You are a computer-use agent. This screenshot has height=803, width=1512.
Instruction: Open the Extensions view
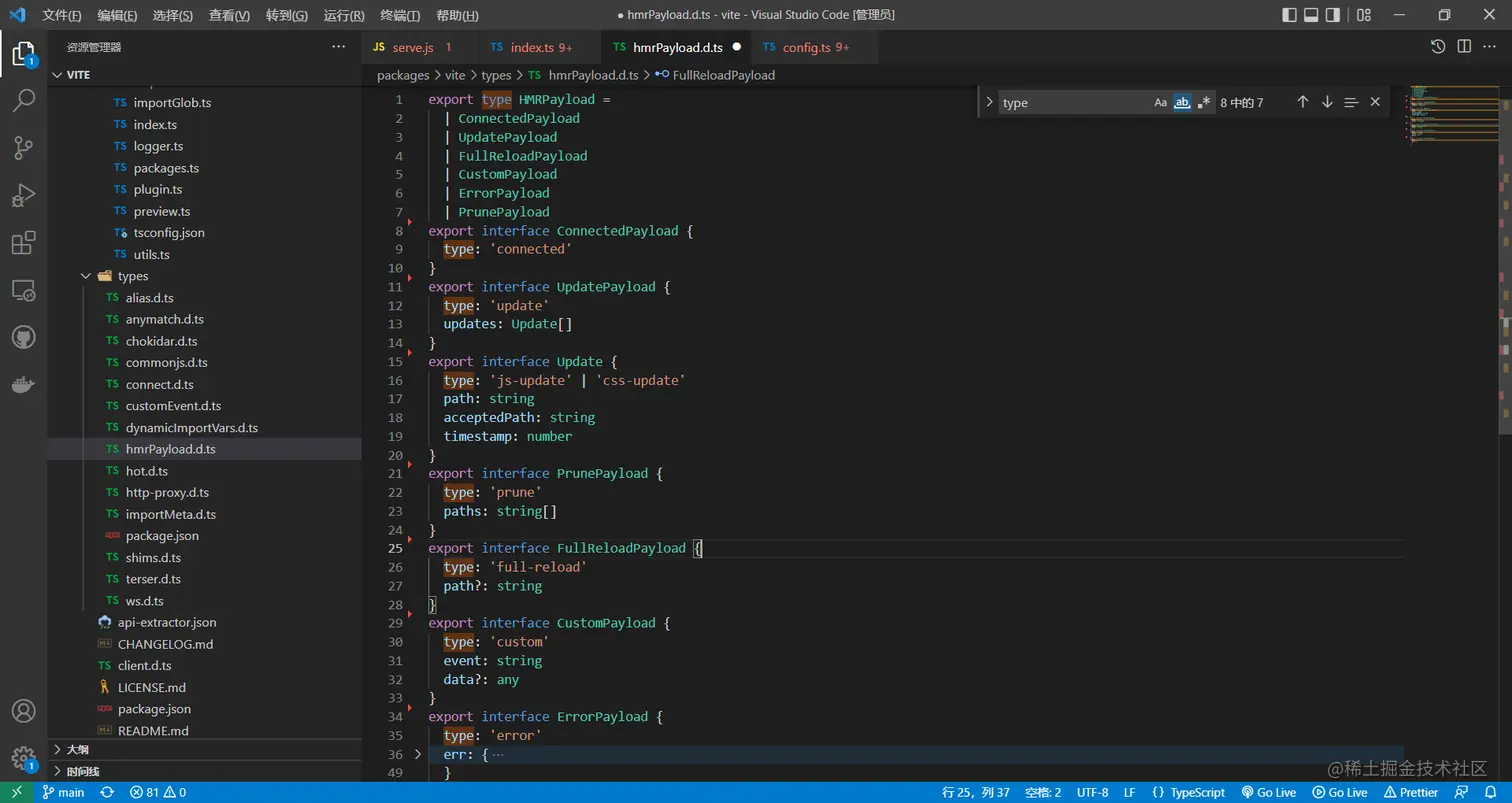tap(23, 243)
